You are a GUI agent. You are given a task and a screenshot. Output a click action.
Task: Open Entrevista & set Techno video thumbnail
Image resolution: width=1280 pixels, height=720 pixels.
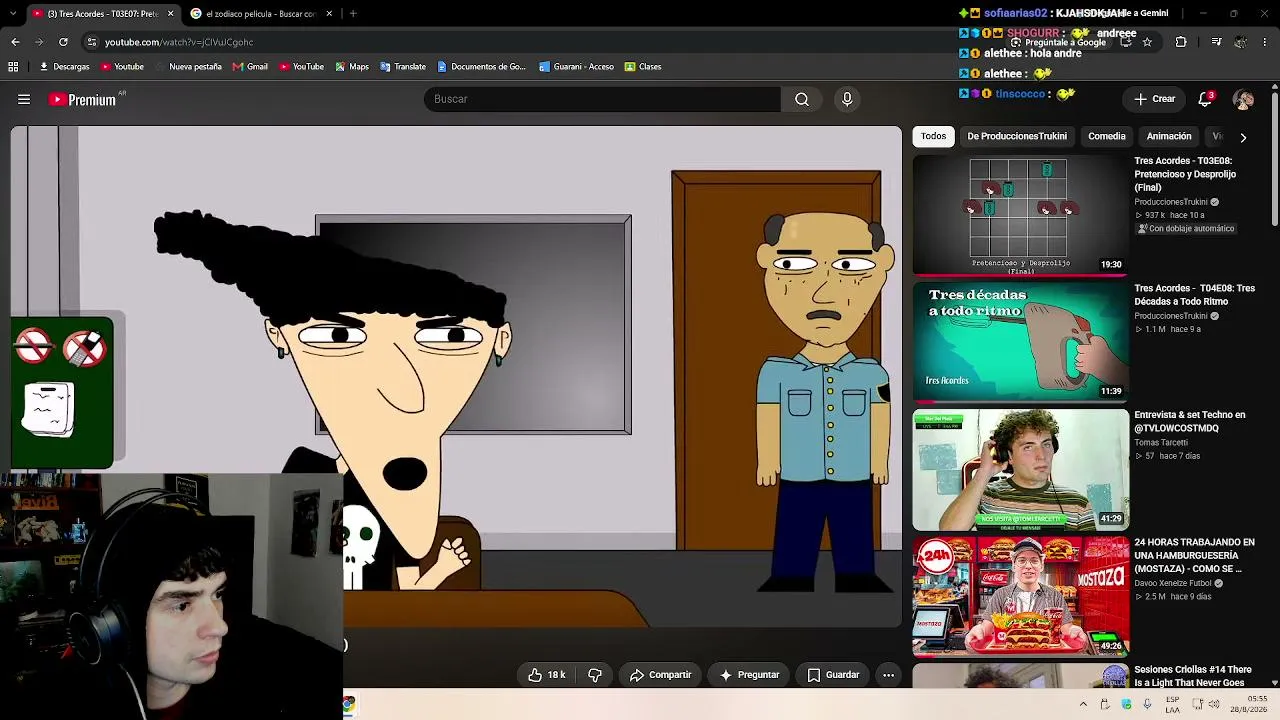(x=1020, y=469)
